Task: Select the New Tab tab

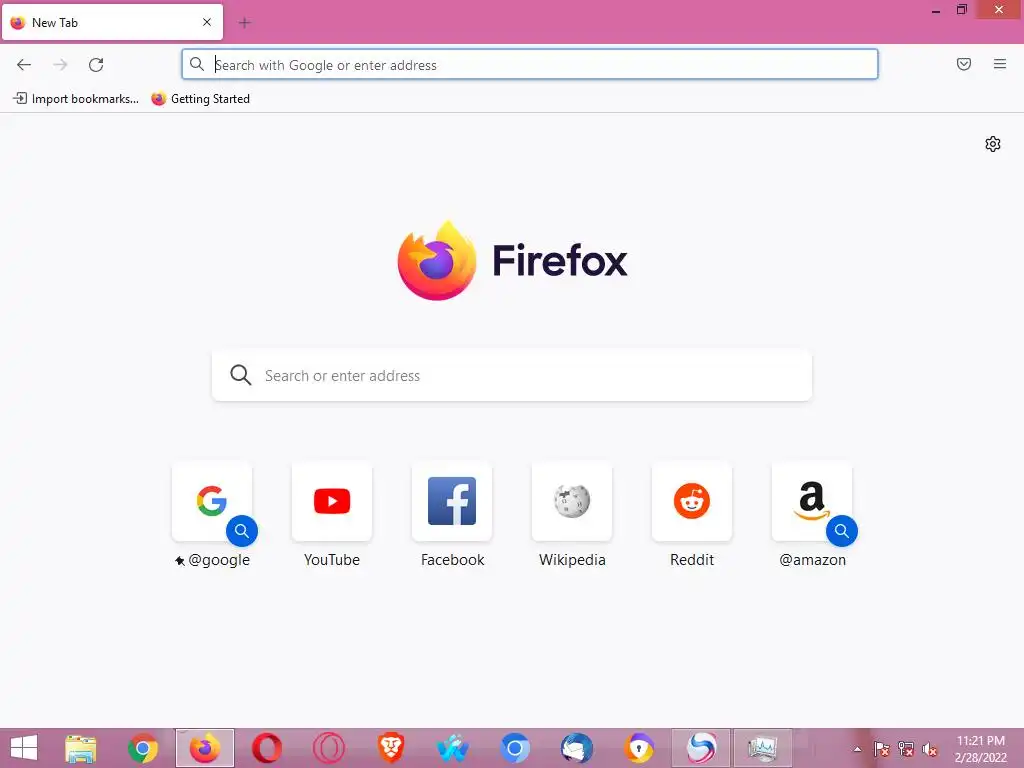Action: (112, 23)
